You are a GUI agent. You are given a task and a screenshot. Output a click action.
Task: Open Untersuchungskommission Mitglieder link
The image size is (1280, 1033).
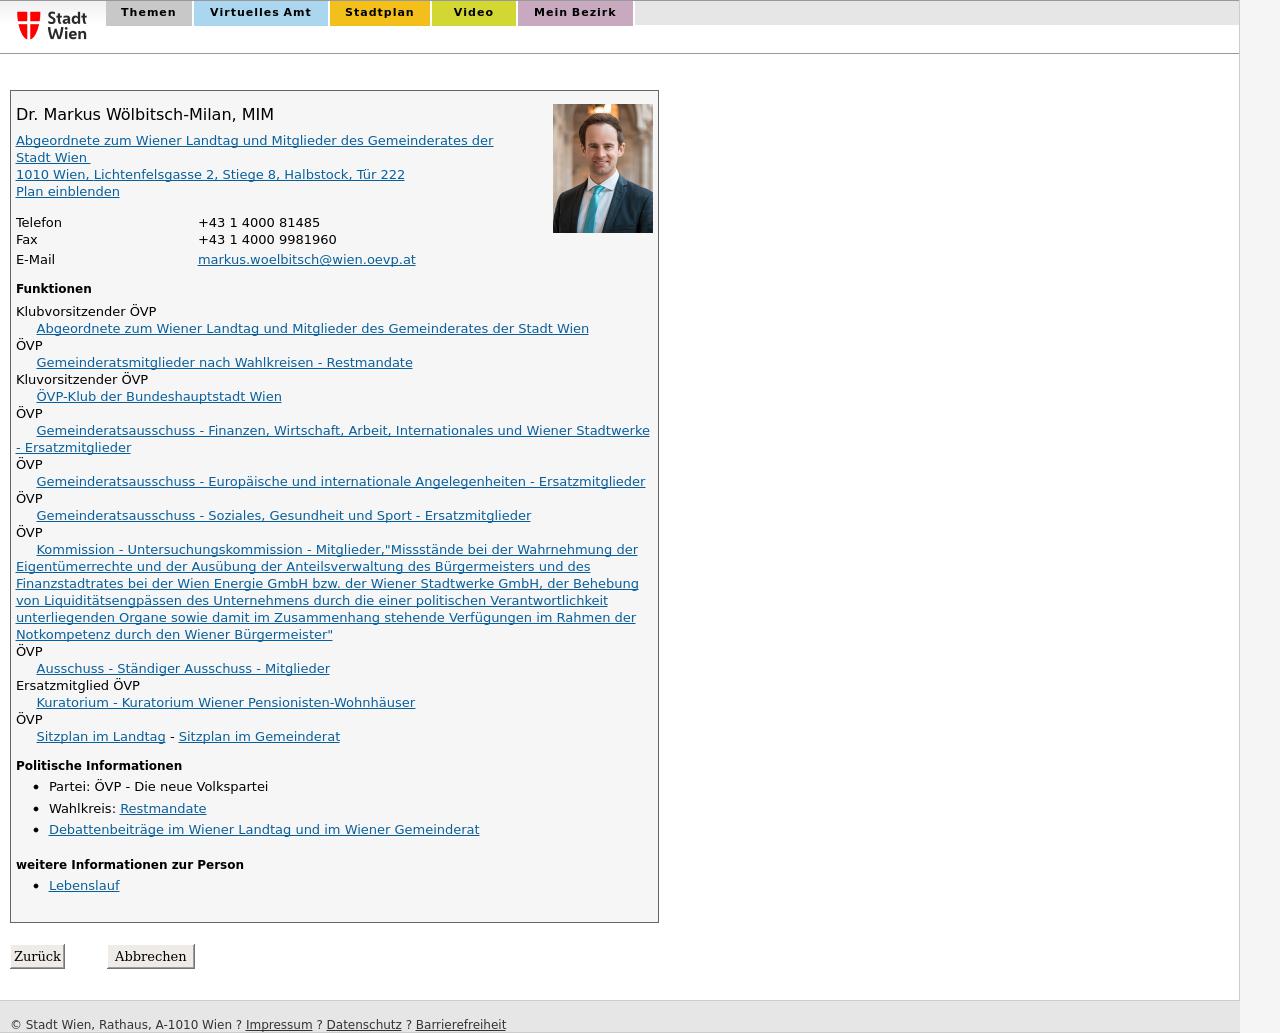[x=327, y=592]
